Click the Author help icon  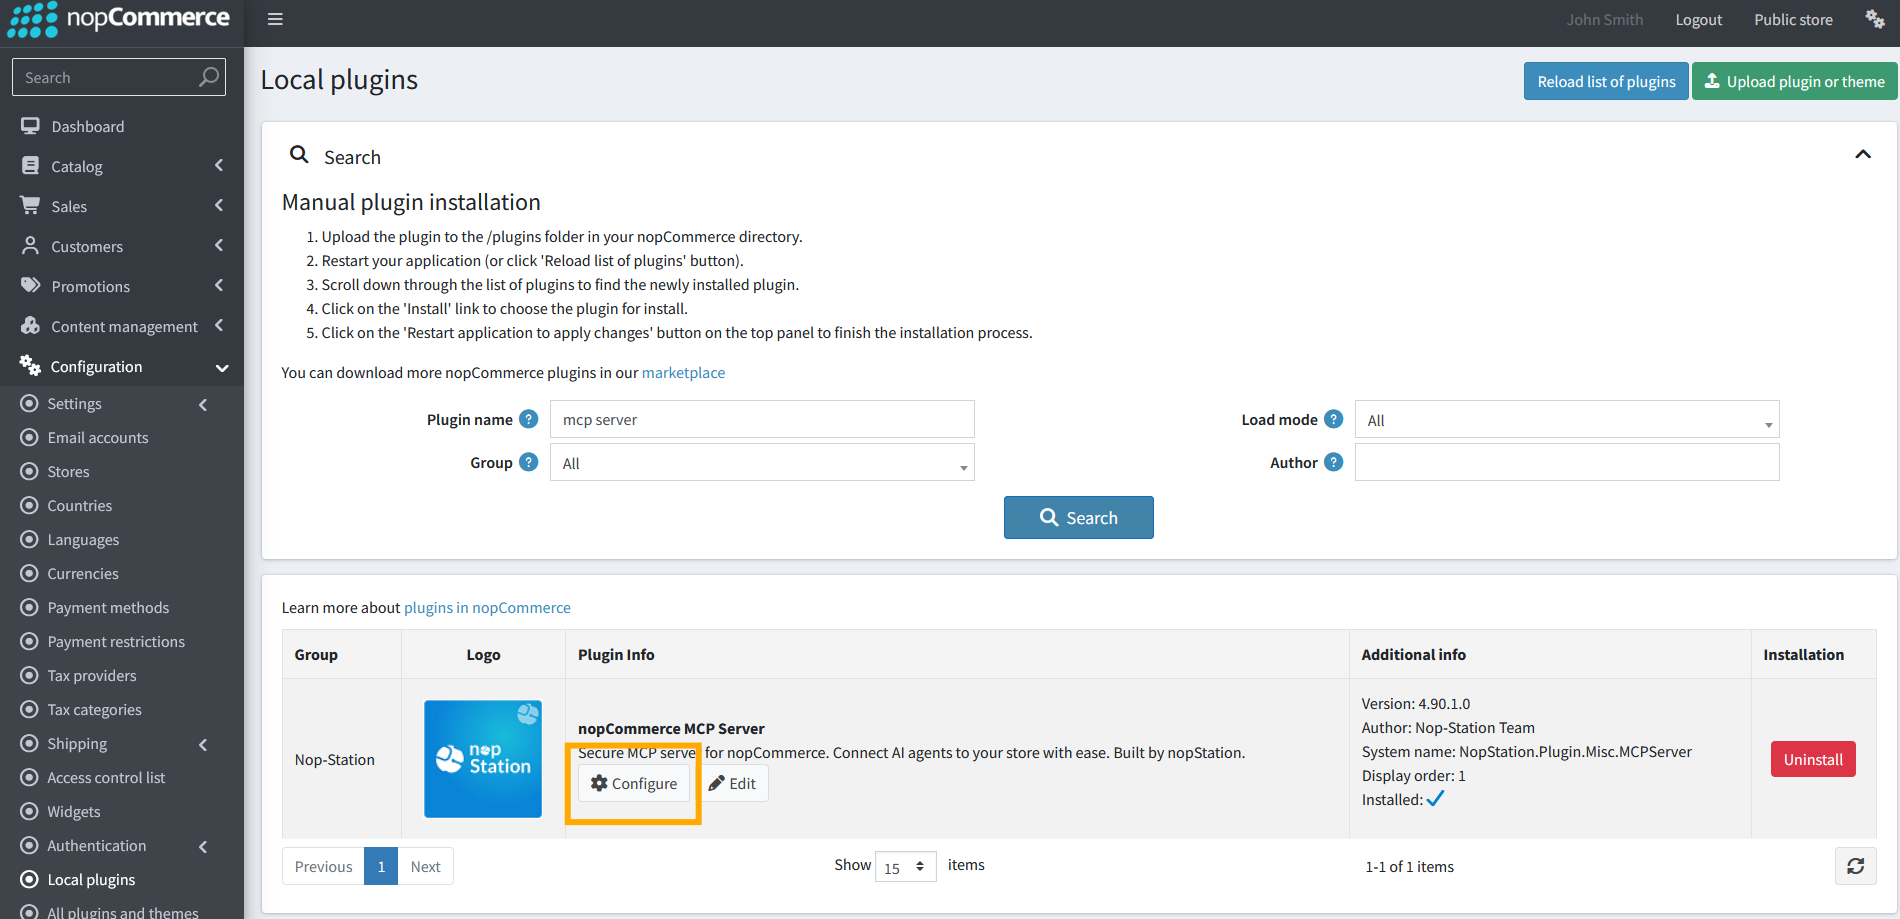(1333, 462)
